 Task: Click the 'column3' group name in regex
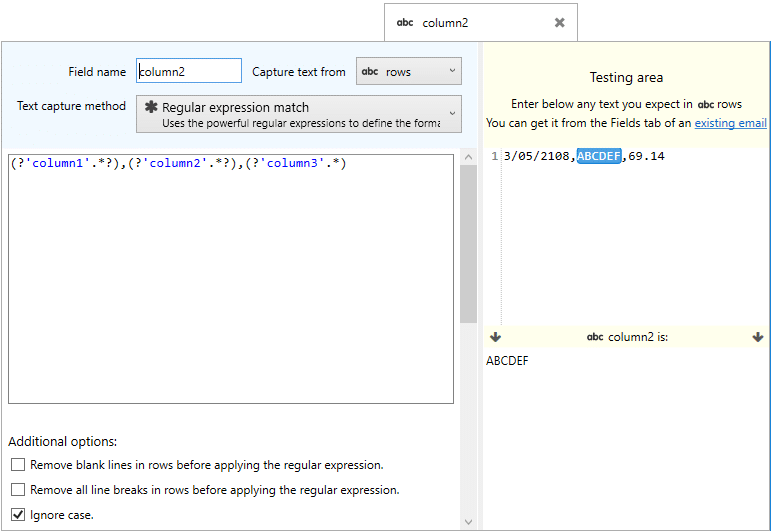pos(293,163)
